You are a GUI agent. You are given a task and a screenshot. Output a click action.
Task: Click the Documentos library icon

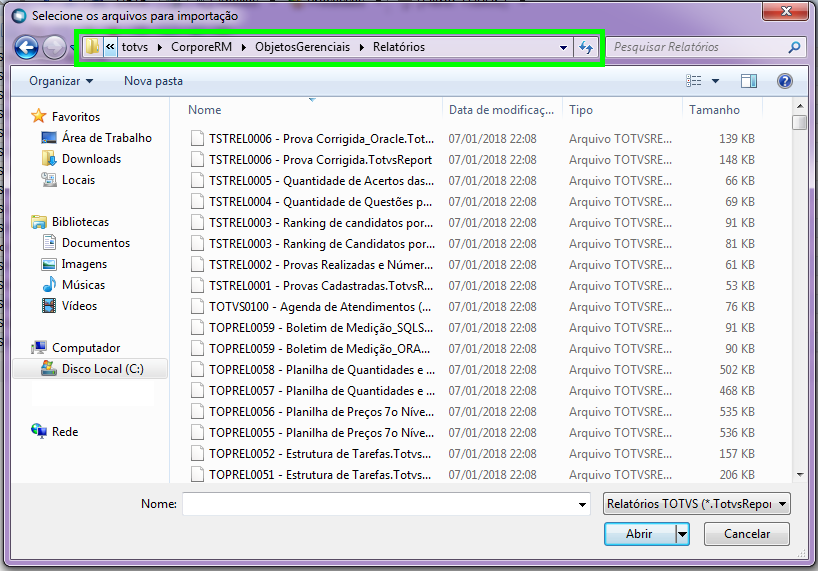pyautogui.click(x=49, y=242)
